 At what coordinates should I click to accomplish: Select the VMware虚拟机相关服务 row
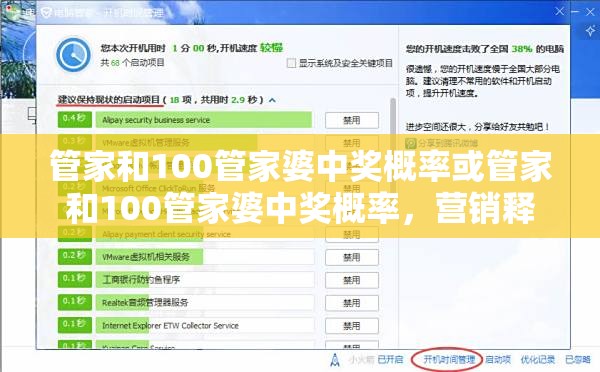pos(205,257)
